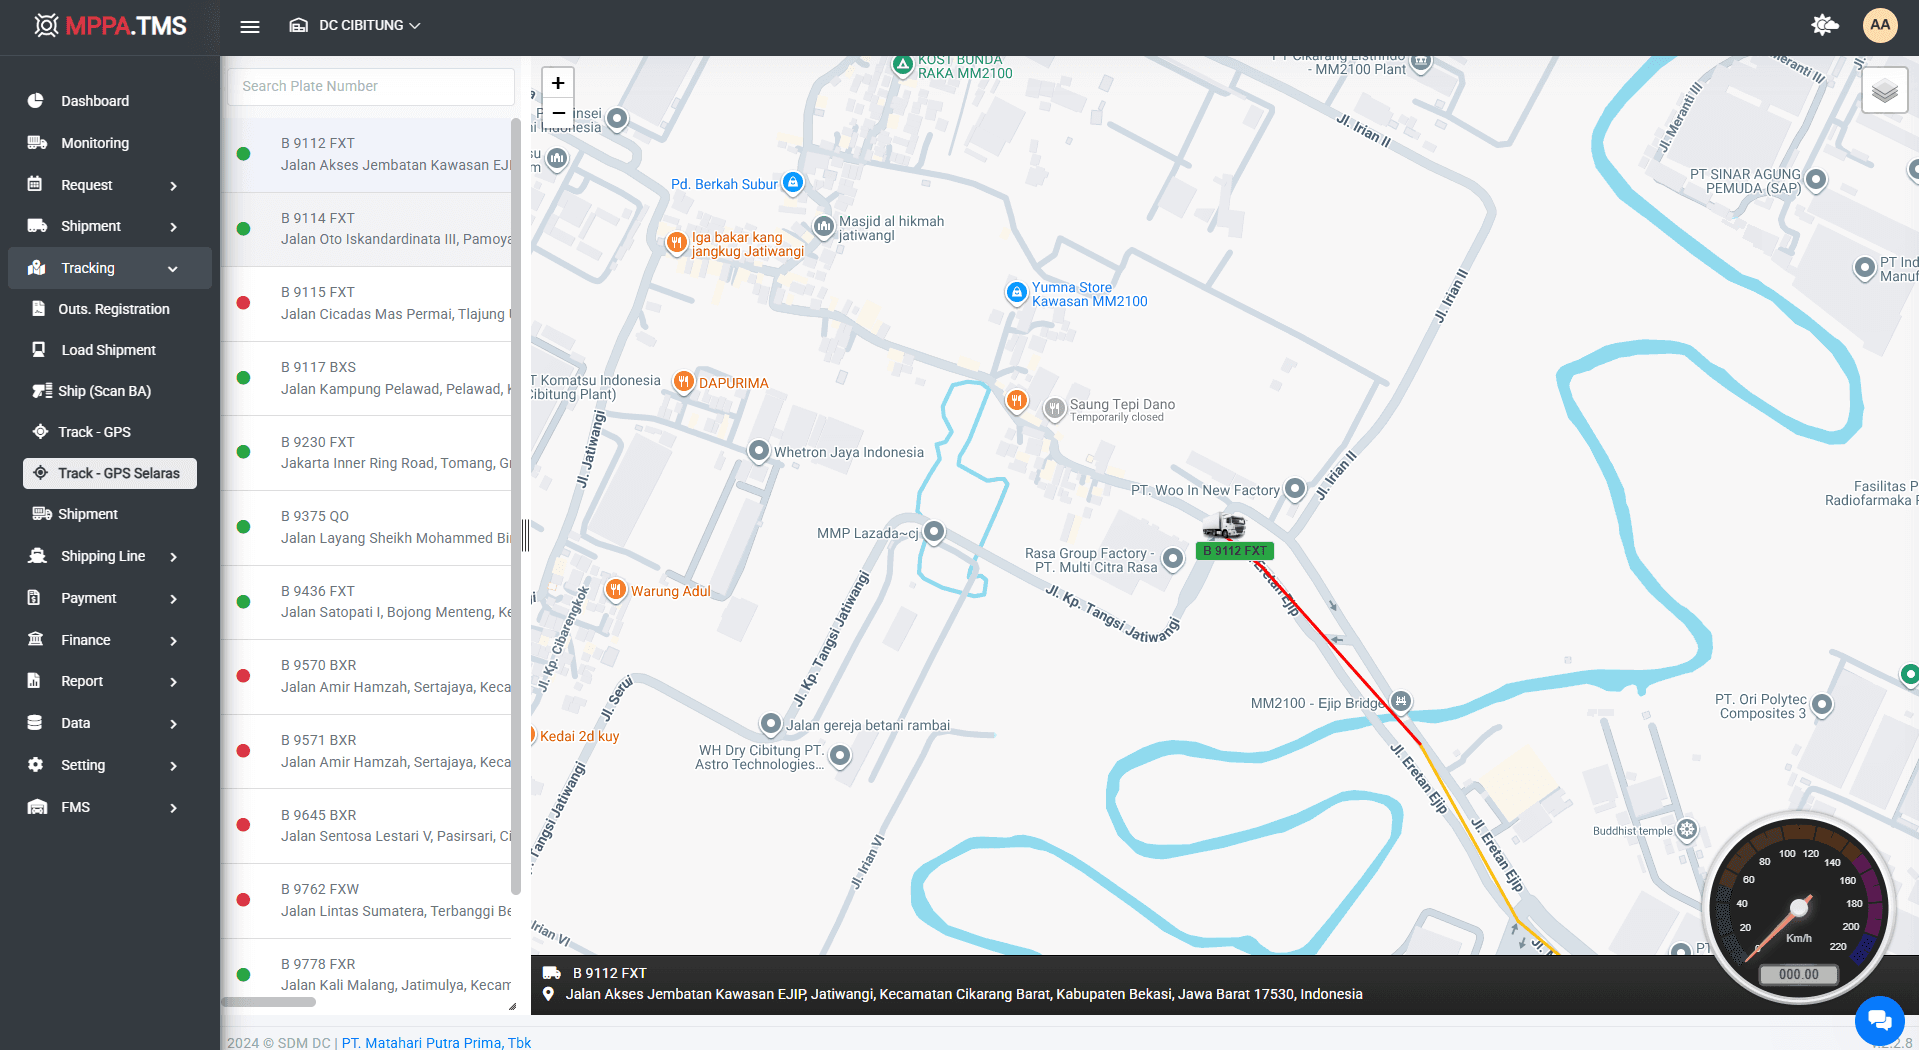Viewport: 1919px width, 1050px height.
Task: Click the Tracking map-pin sidebar icon
Action: tap(37, 268)
